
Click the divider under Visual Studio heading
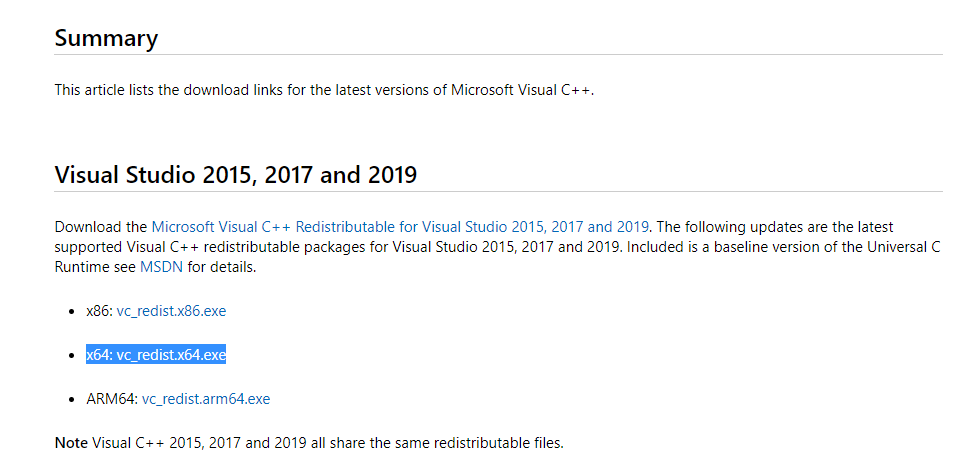[498, 191]
